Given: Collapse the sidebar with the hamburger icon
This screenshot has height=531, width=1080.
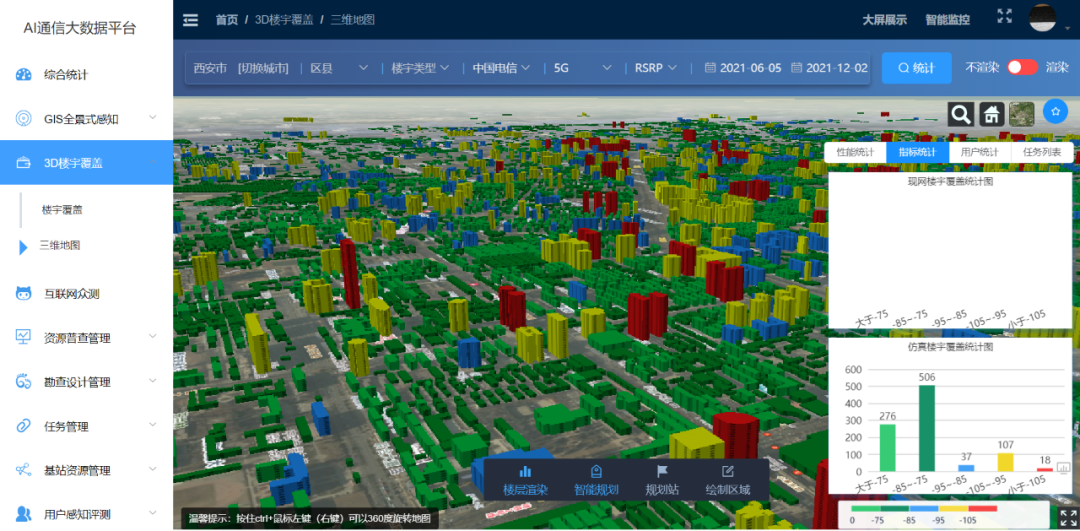Looking at the screenshot, I should coord(190,19).
